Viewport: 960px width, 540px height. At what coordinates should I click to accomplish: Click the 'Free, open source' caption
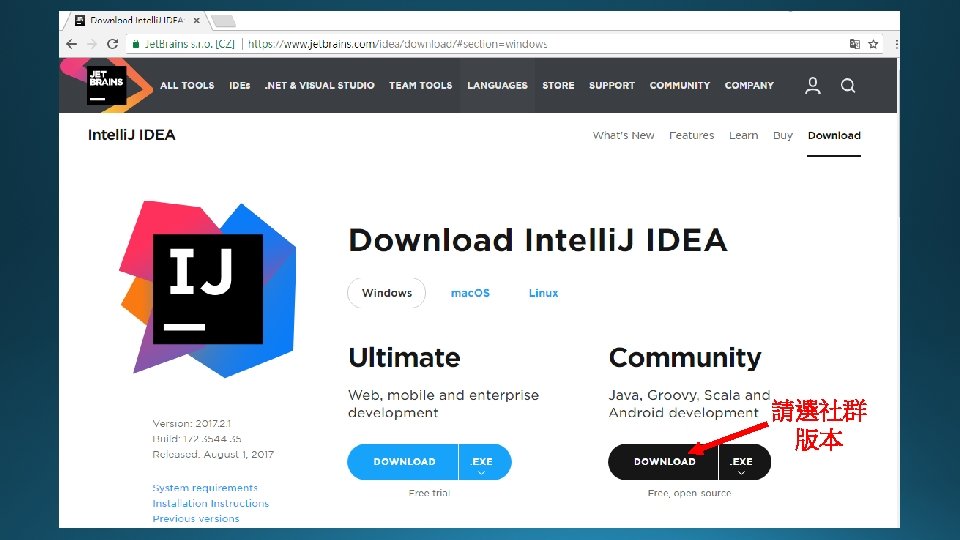tap(689, 493)
